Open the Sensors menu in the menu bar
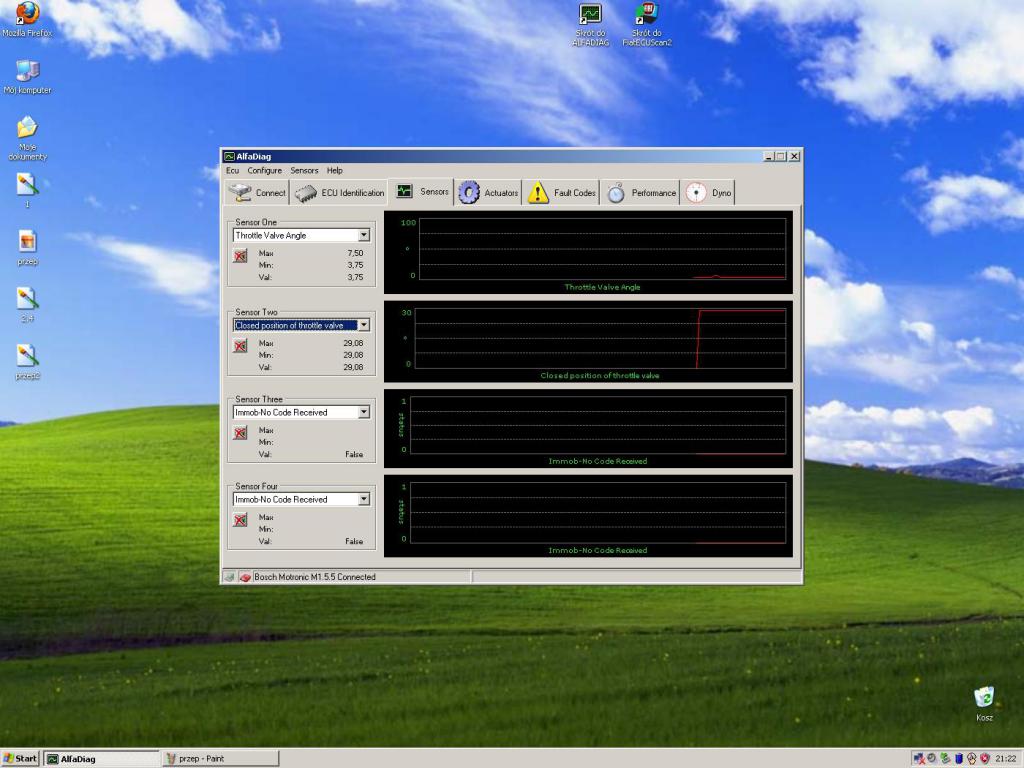This screenshot has width=1024, height=768. pos(304,170)
